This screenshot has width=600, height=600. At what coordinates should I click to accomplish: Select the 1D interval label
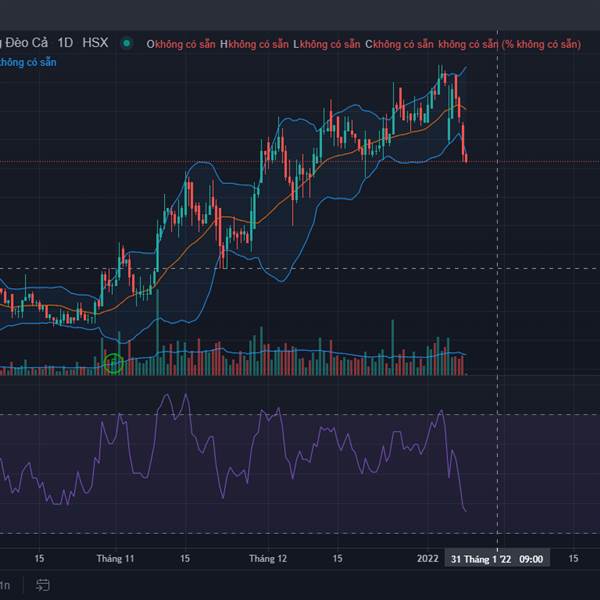click(65, 42)
